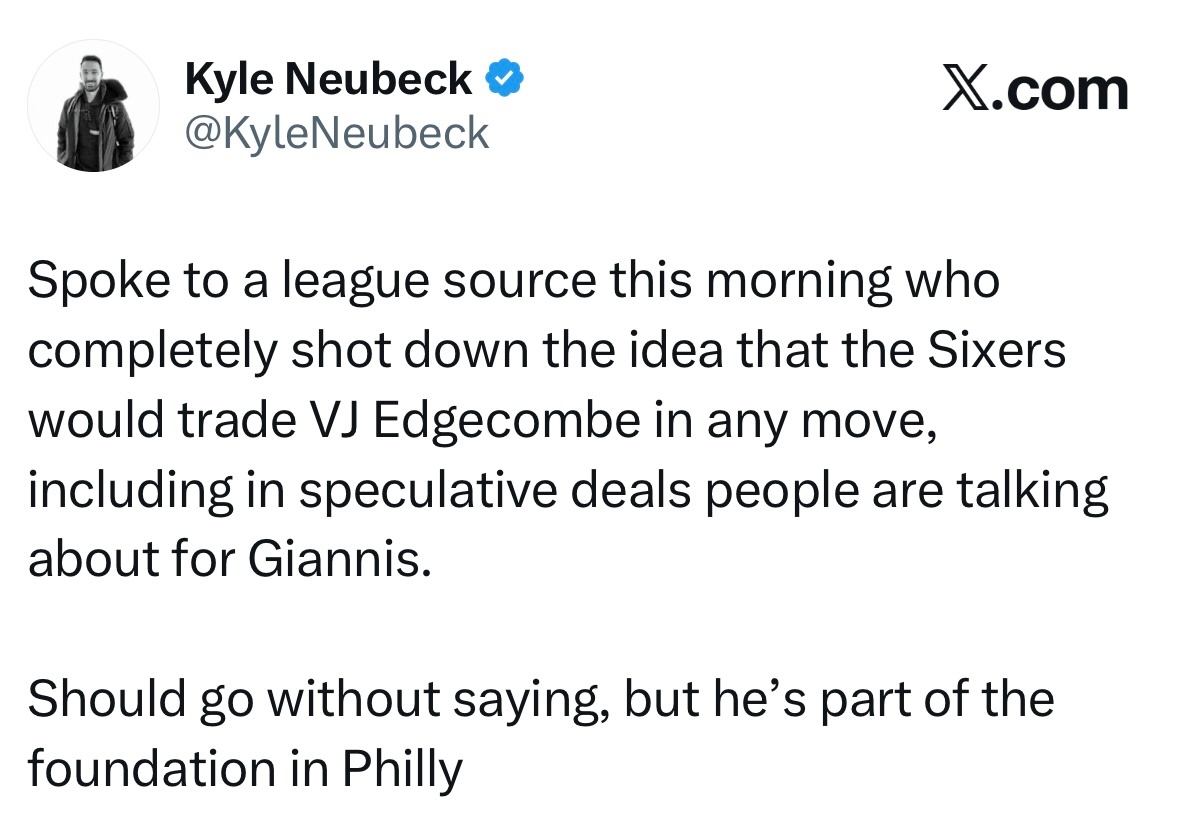Click the Kyle Neubeck display name
The width and height of the screenshot is (1179, 828).
click(x=329, y=79)
